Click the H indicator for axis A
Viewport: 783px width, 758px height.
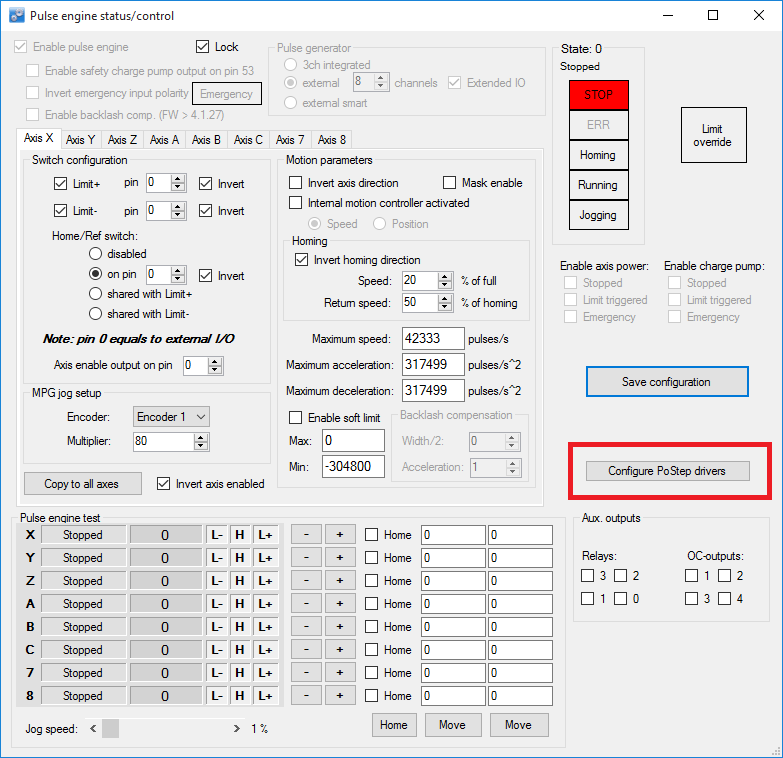(x=240, y=603)
